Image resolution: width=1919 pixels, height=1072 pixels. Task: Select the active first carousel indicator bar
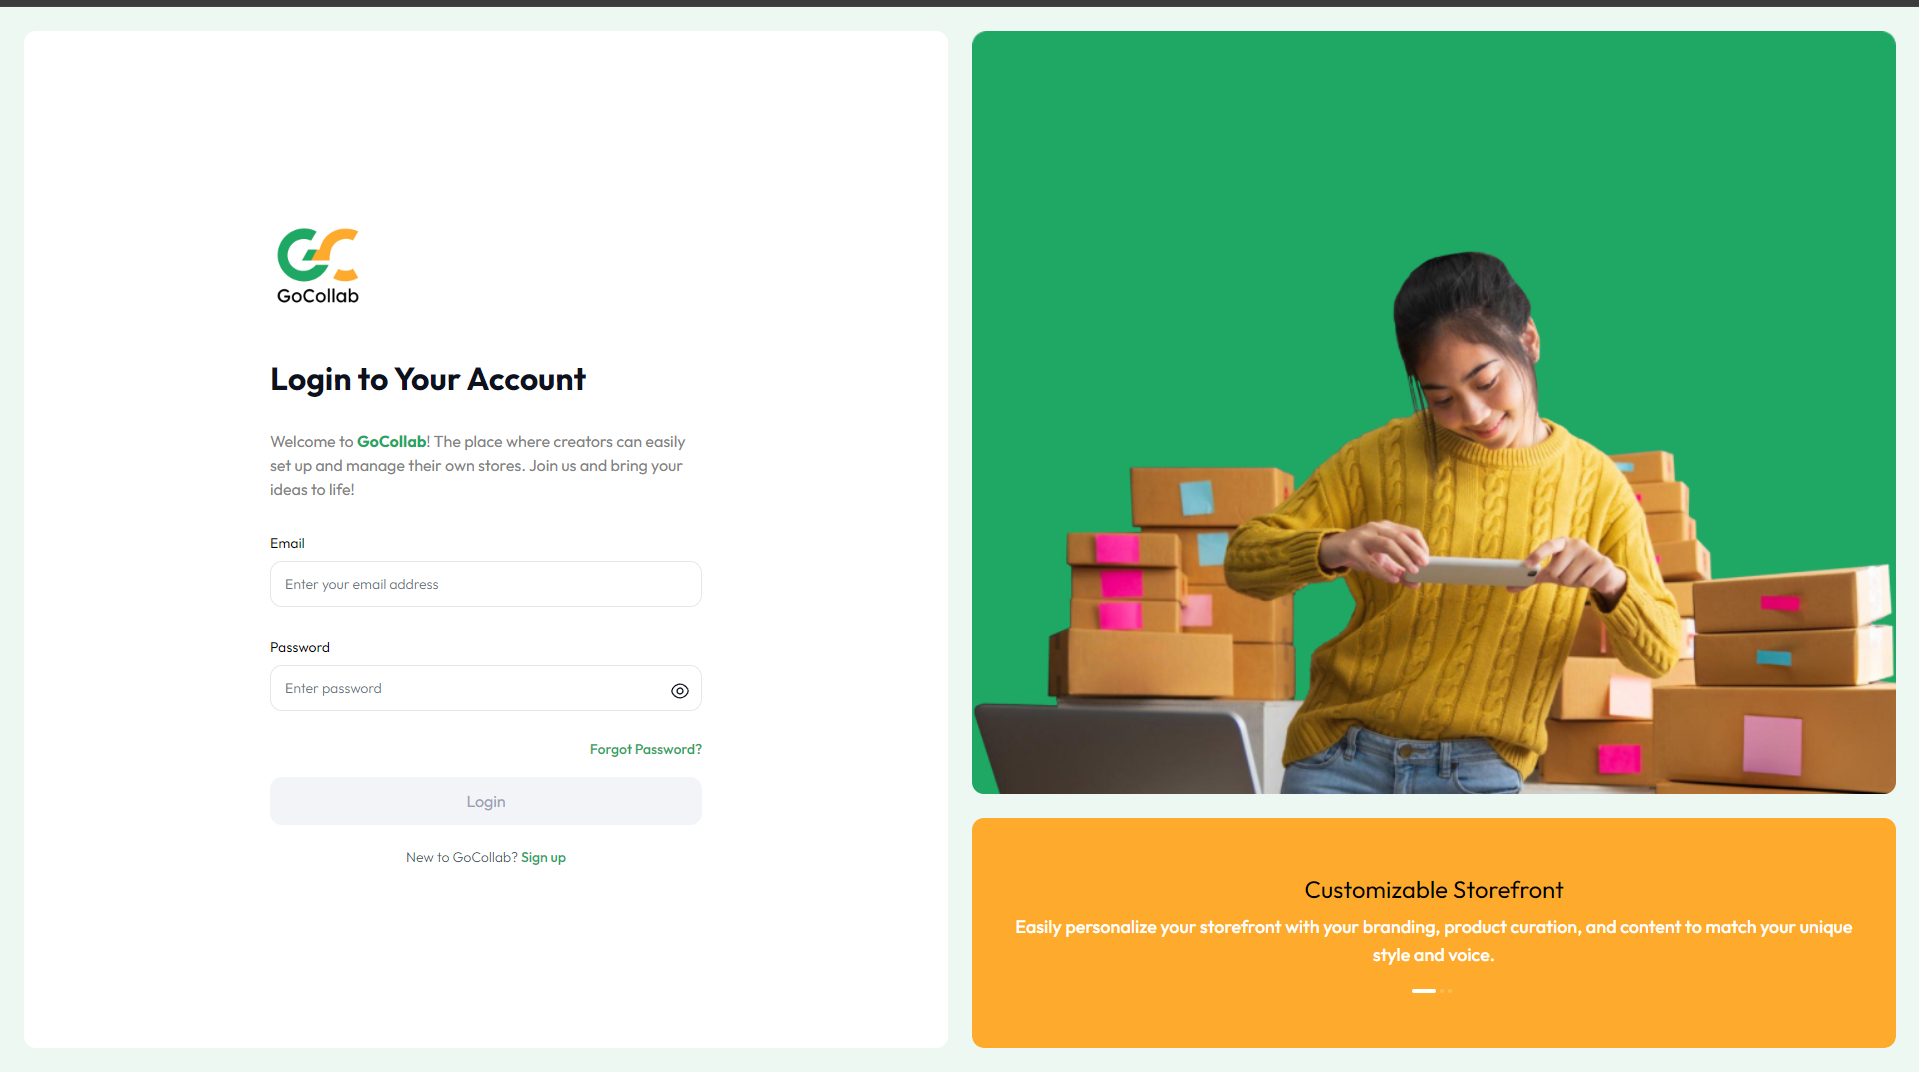[1424, 991]
